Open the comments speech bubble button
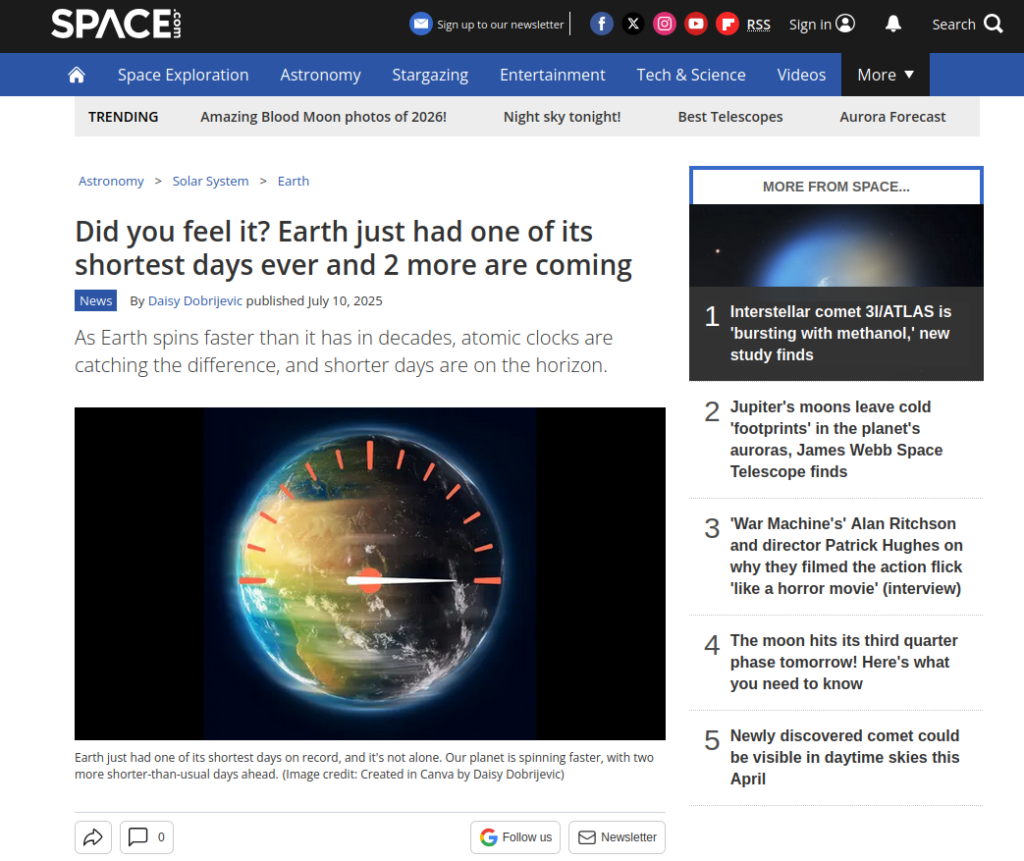This screenshot has height=861, width=1024. point(146,837)
